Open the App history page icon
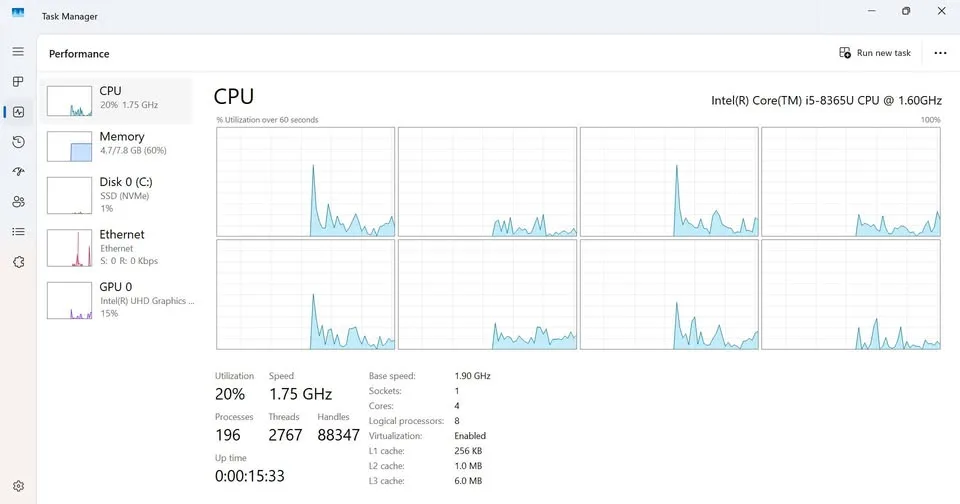Screen dimensions: 960x504 18,142
